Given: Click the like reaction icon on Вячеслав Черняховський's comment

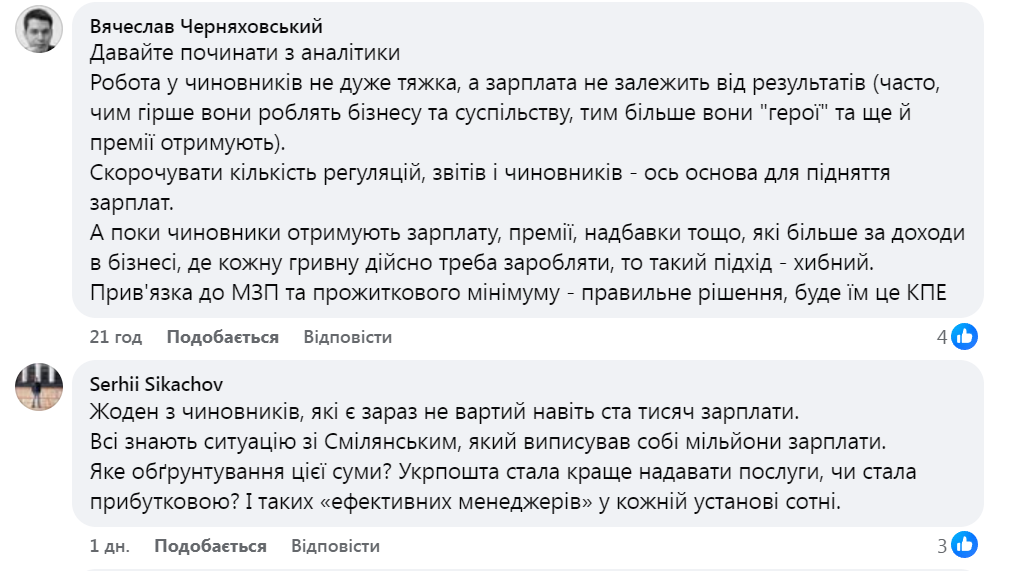Looking at the screenshot, I should click(964, 337).
